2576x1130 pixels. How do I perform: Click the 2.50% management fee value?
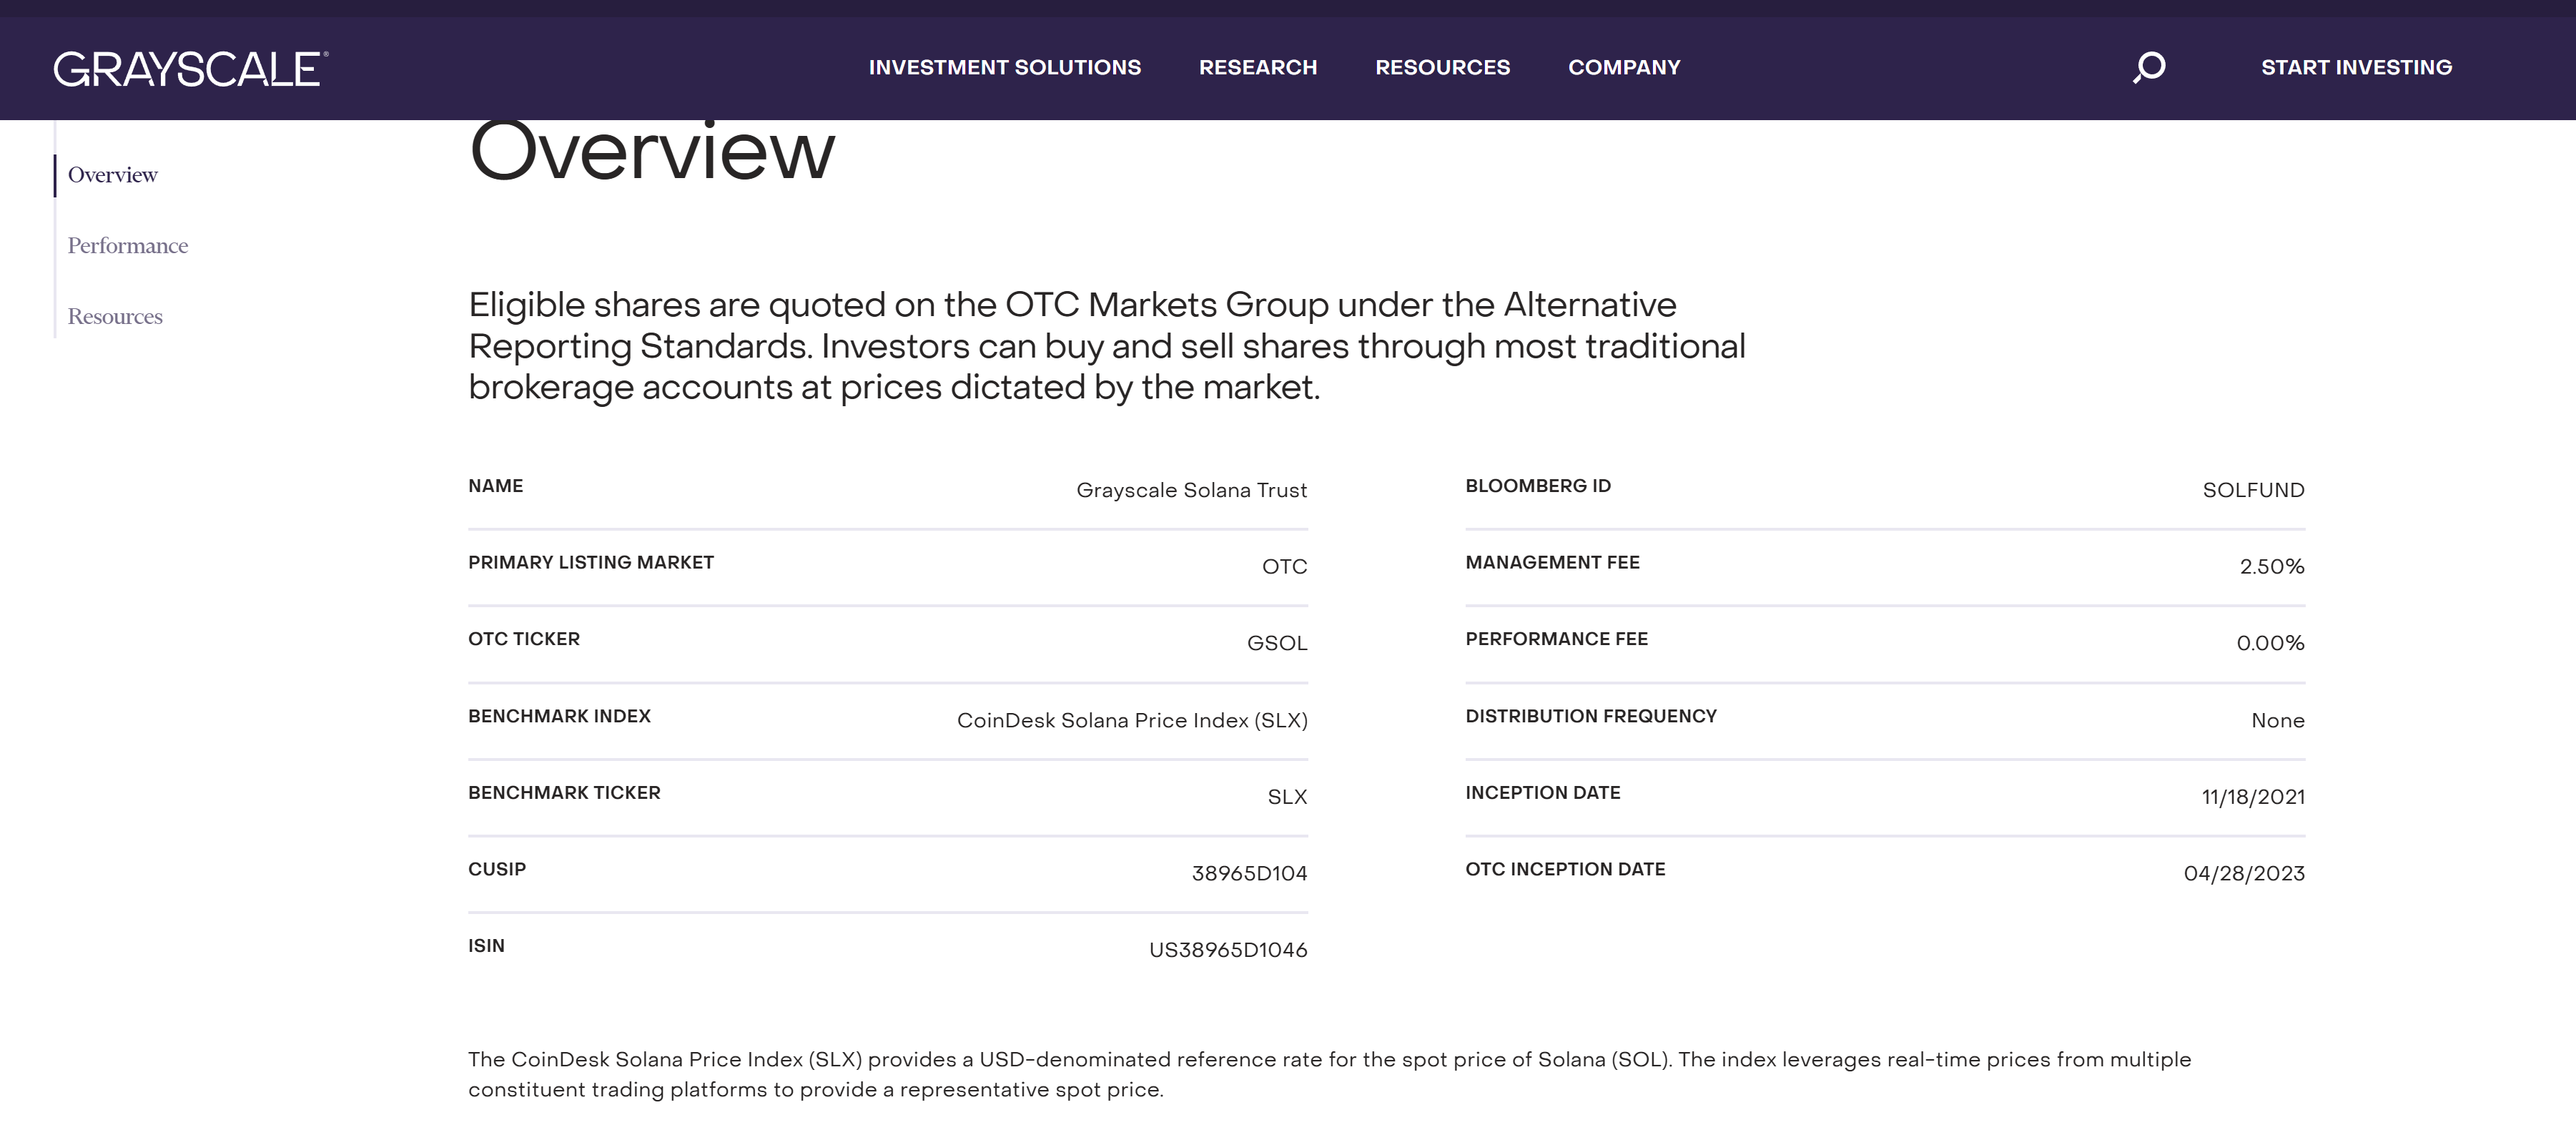[x=2271, y=567]
